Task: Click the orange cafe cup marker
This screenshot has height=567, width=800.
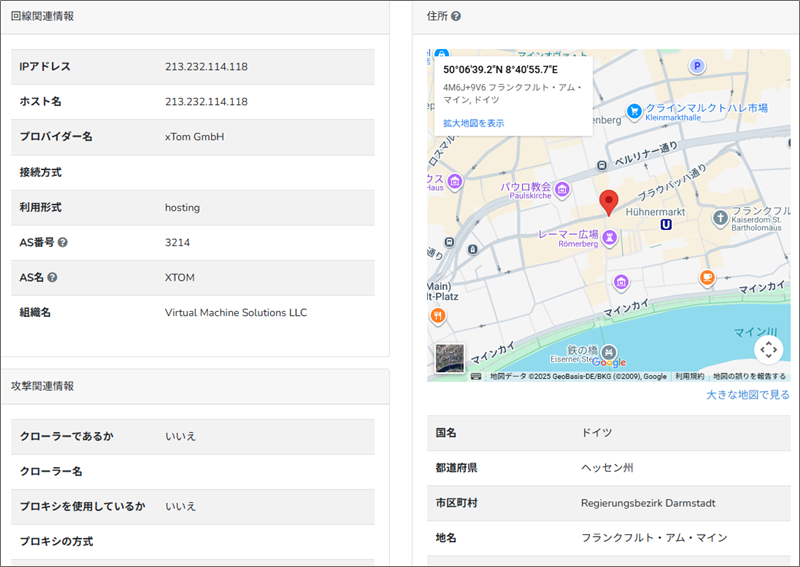Action: coord(707,277)
